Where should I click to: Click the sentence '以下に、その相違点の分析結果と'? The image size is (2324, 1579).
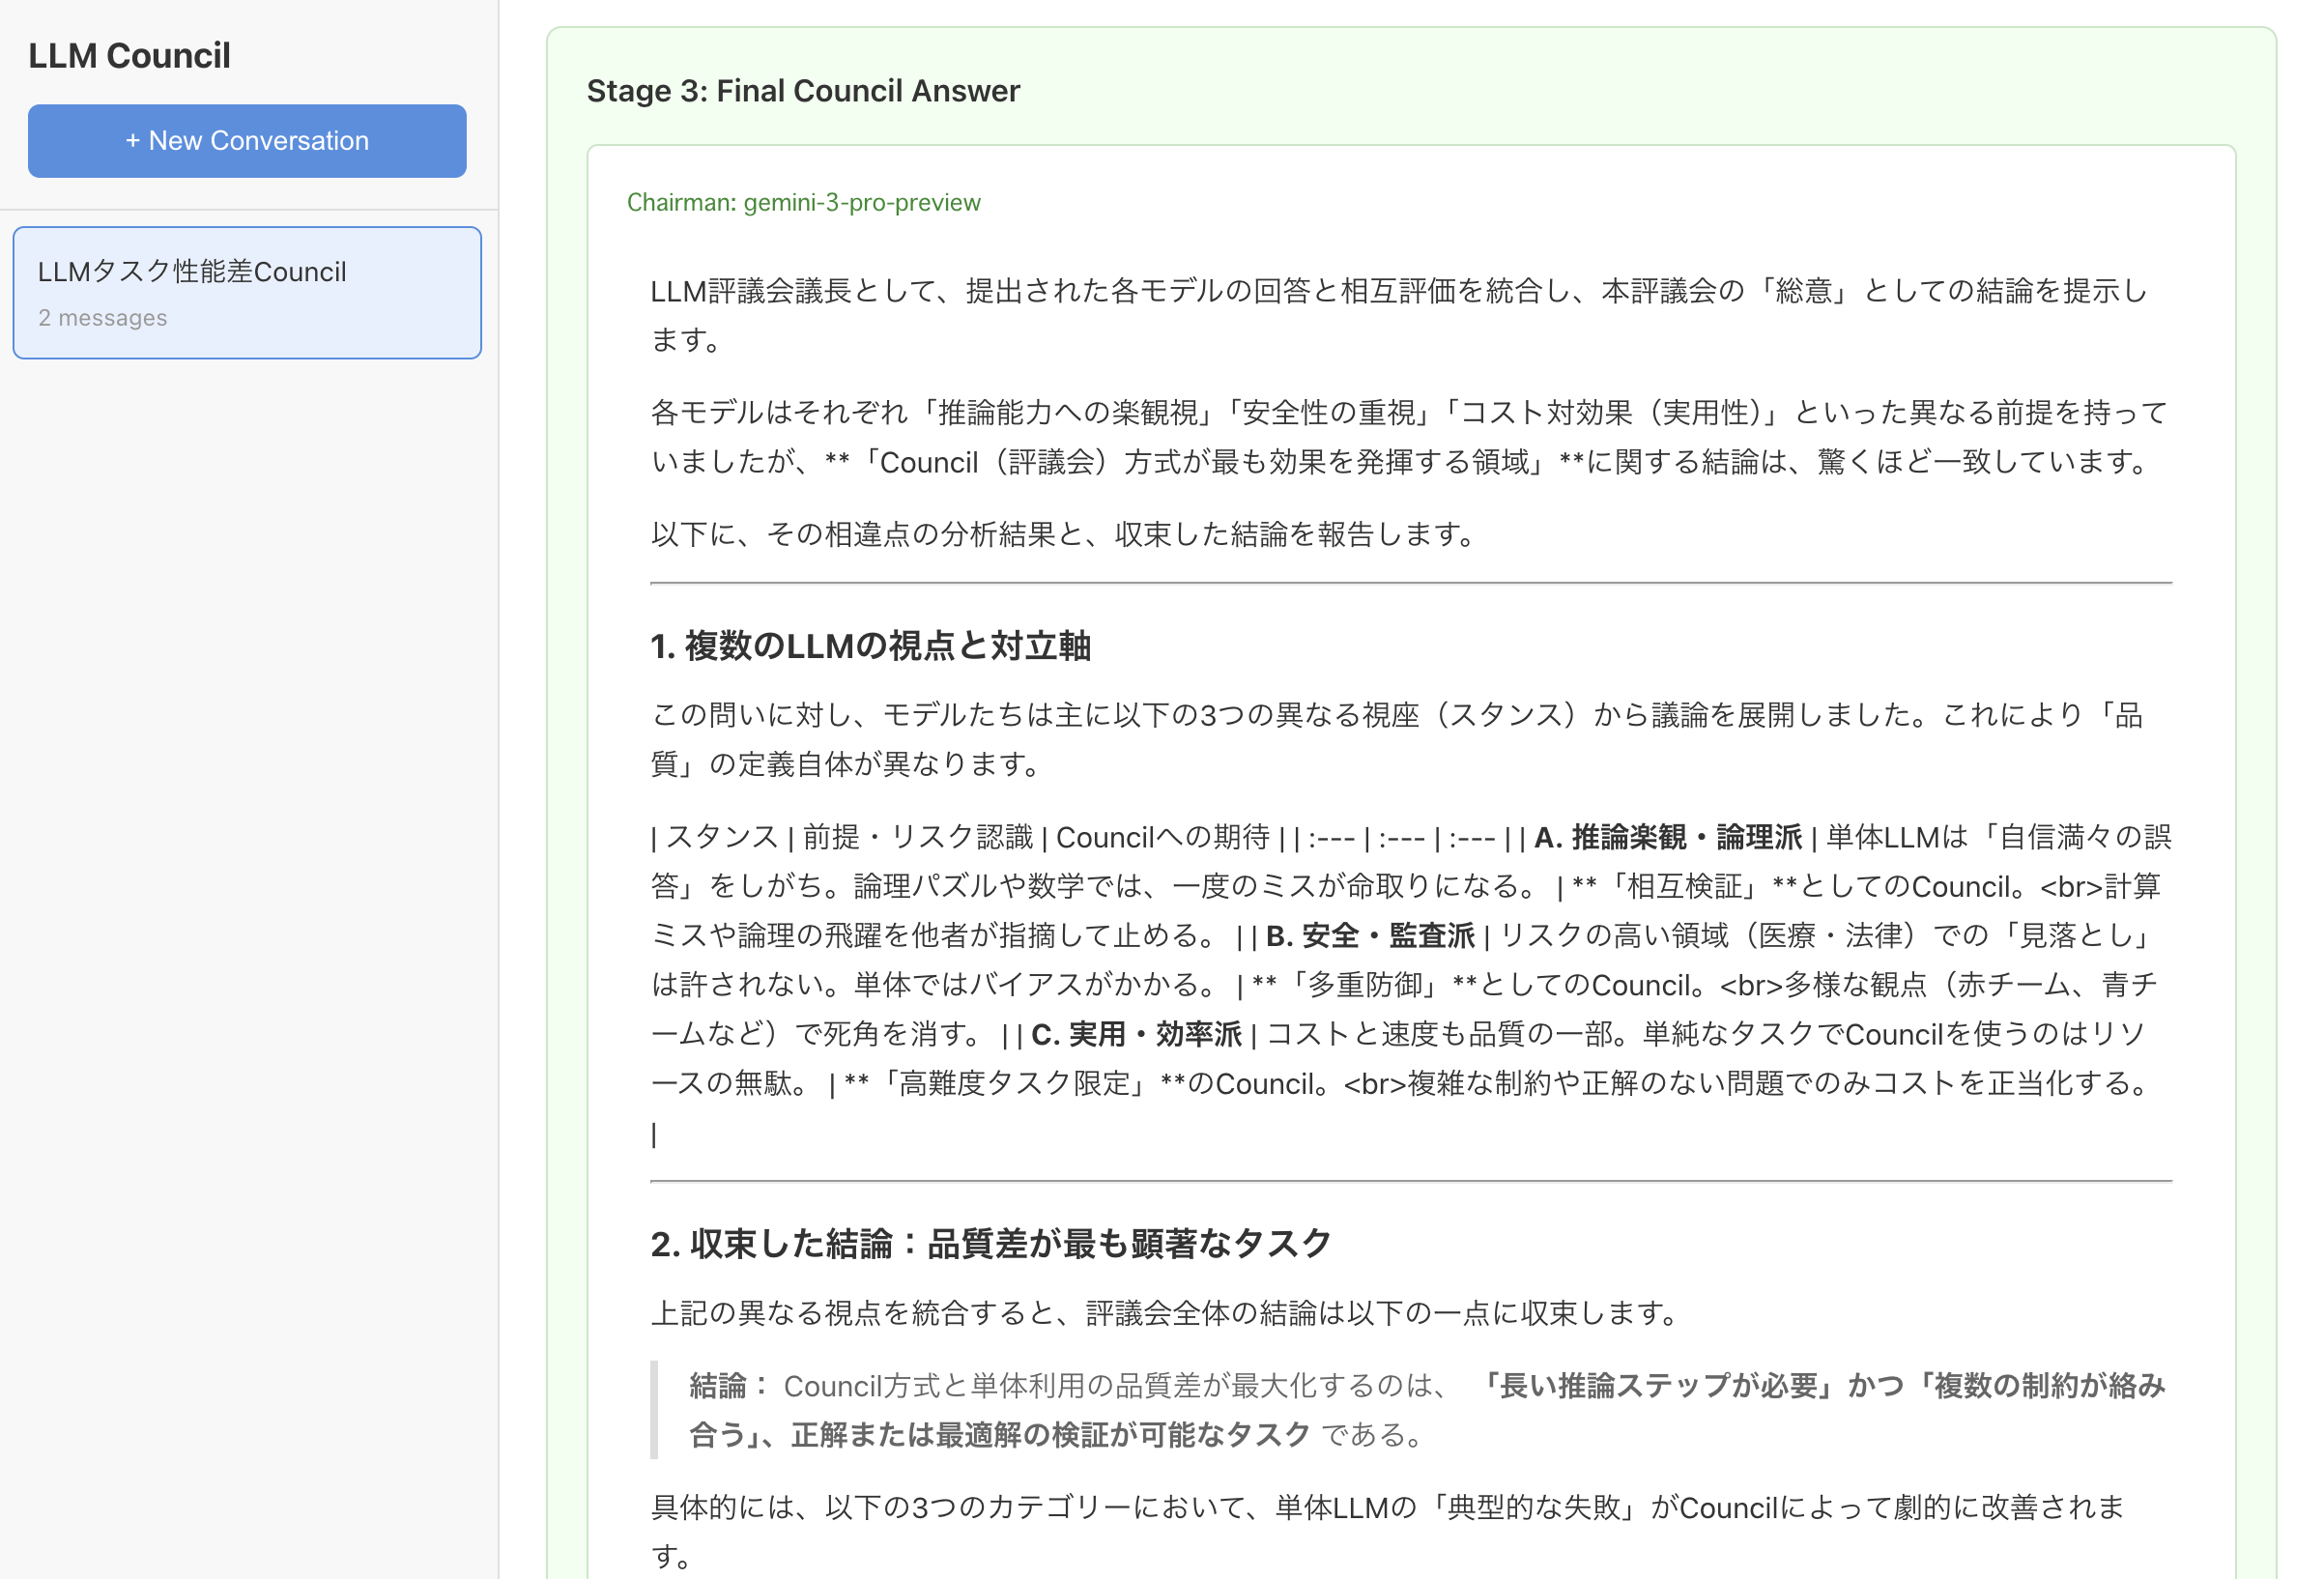tap(1065, 534)
